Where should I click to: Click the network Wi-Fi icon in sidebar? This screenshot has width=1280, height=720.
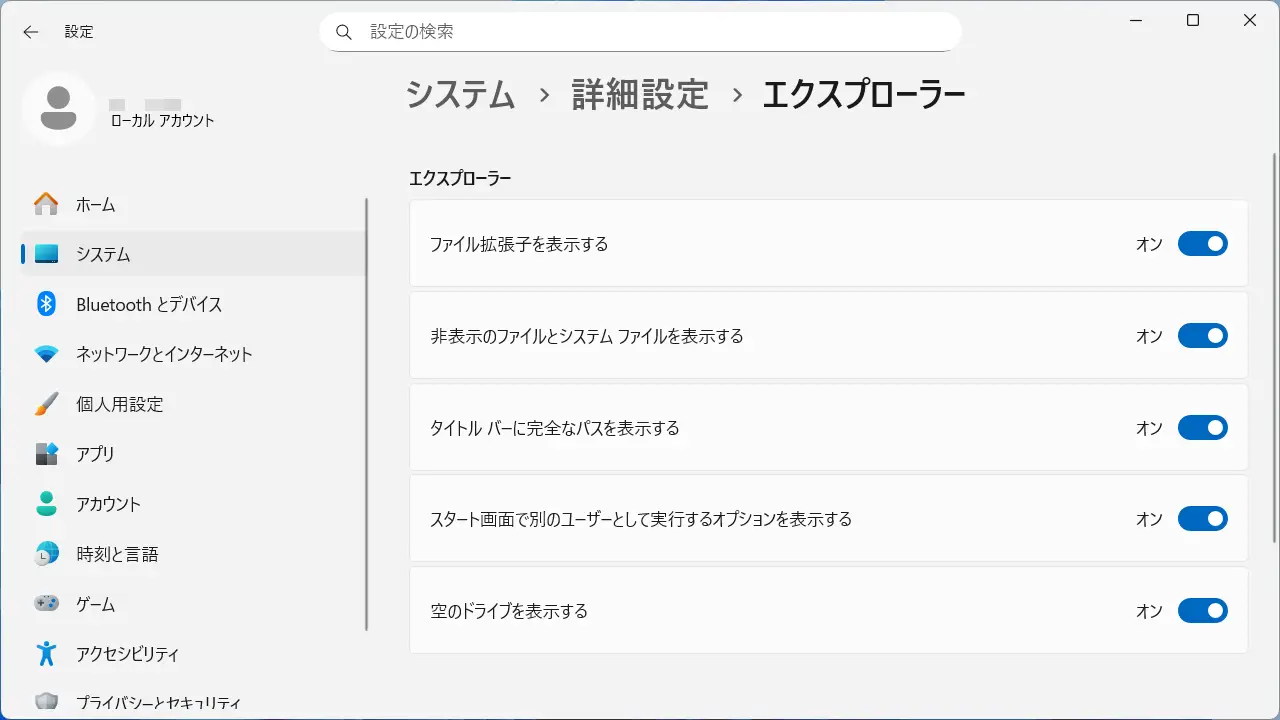point(46,354)
